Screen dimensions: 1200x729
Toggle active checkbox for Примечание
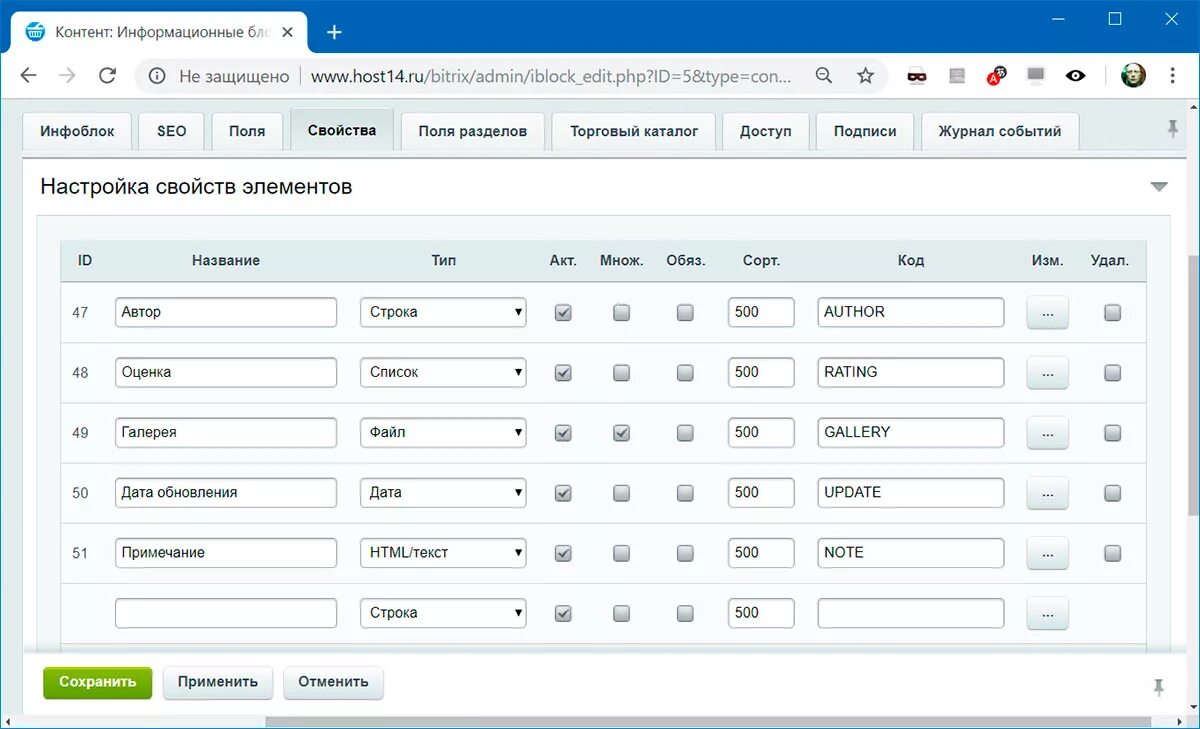point(563,553)
